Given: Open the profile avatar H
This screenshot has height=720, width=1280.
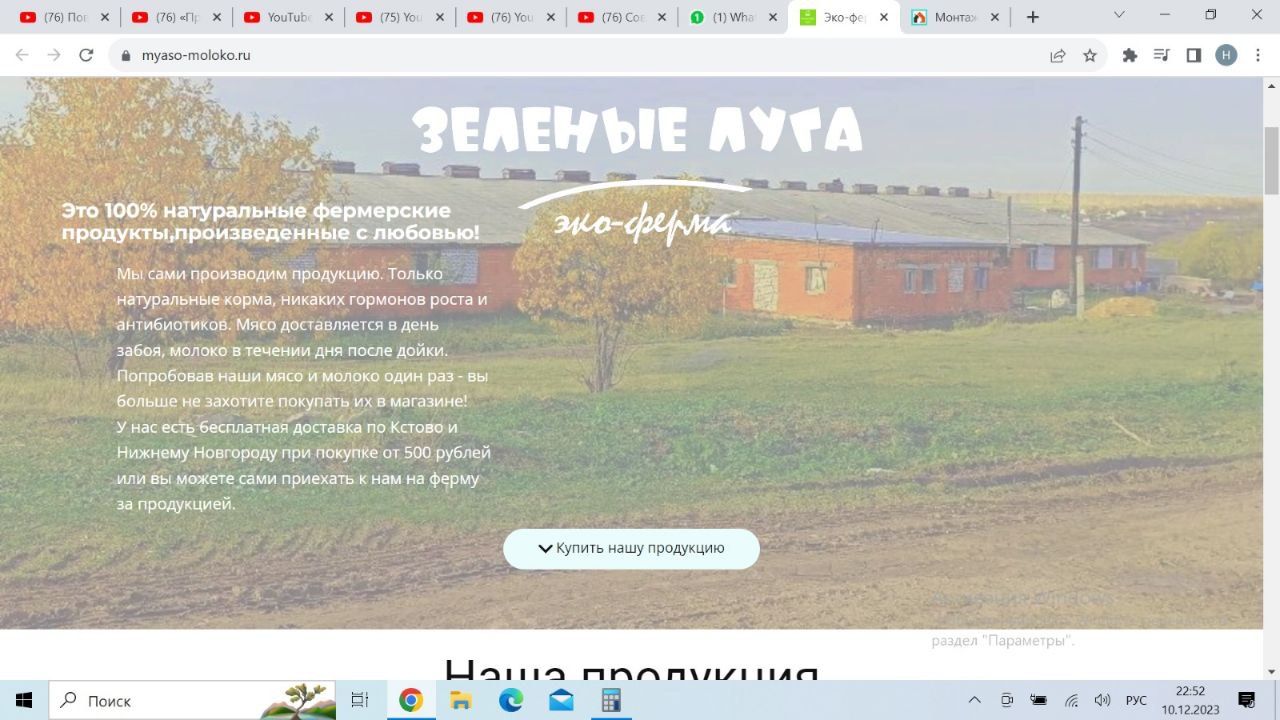Looking at the screenshot, I should click(1226, 56).
